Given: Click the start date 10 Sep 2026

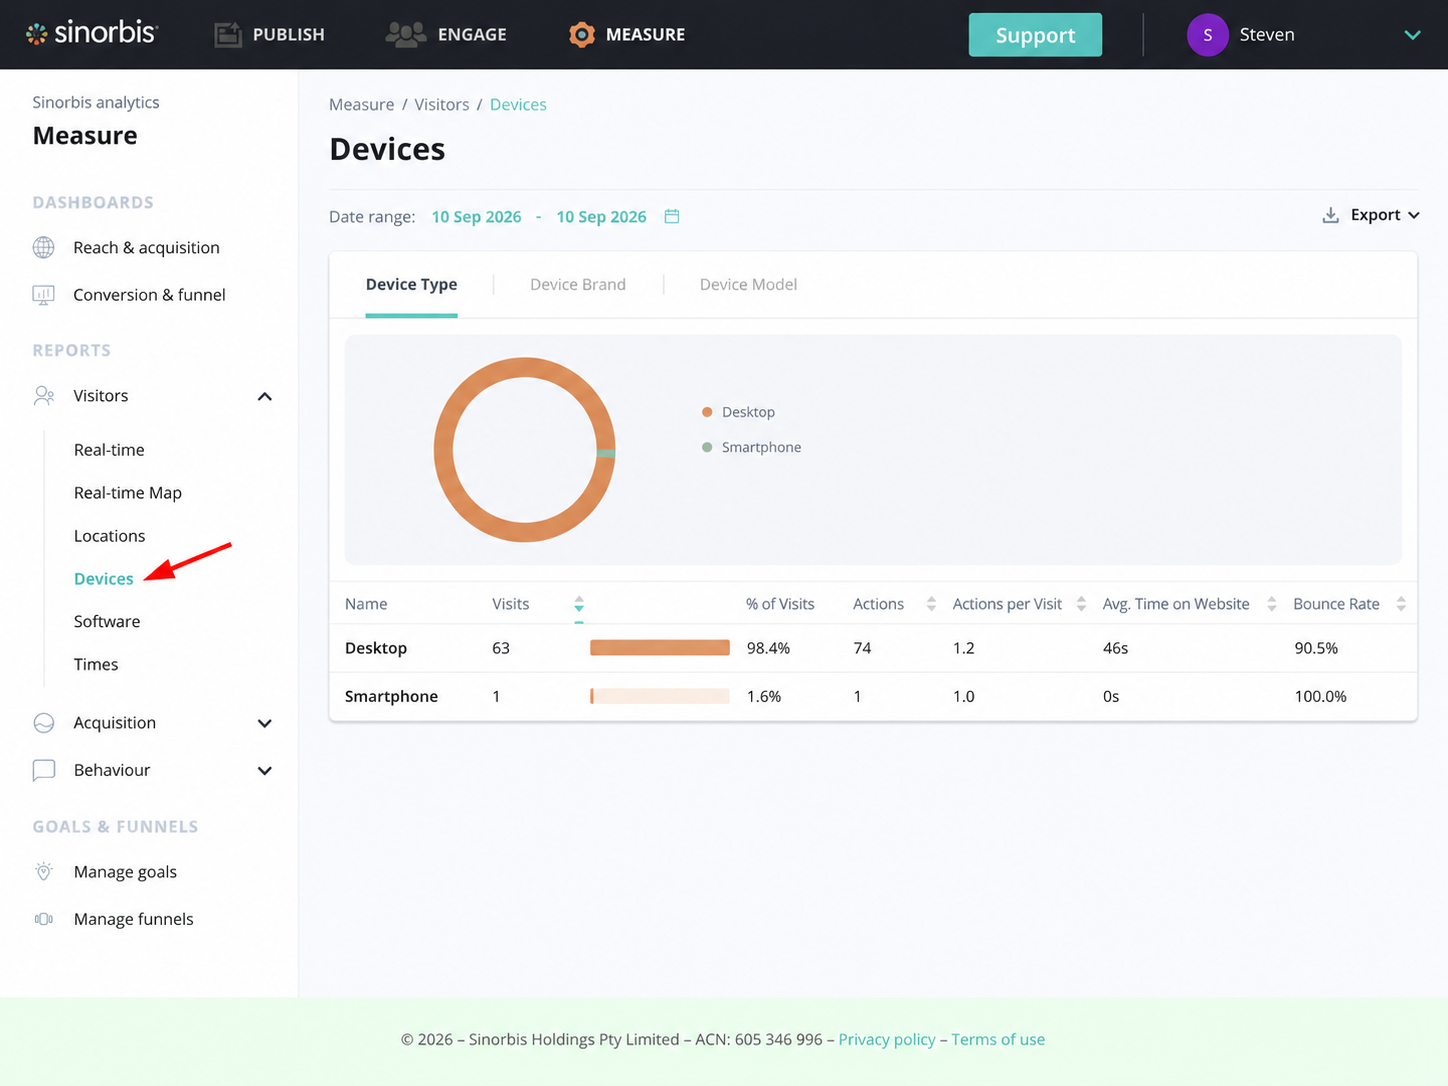Looking at the screenshot, I should (476, 217).
